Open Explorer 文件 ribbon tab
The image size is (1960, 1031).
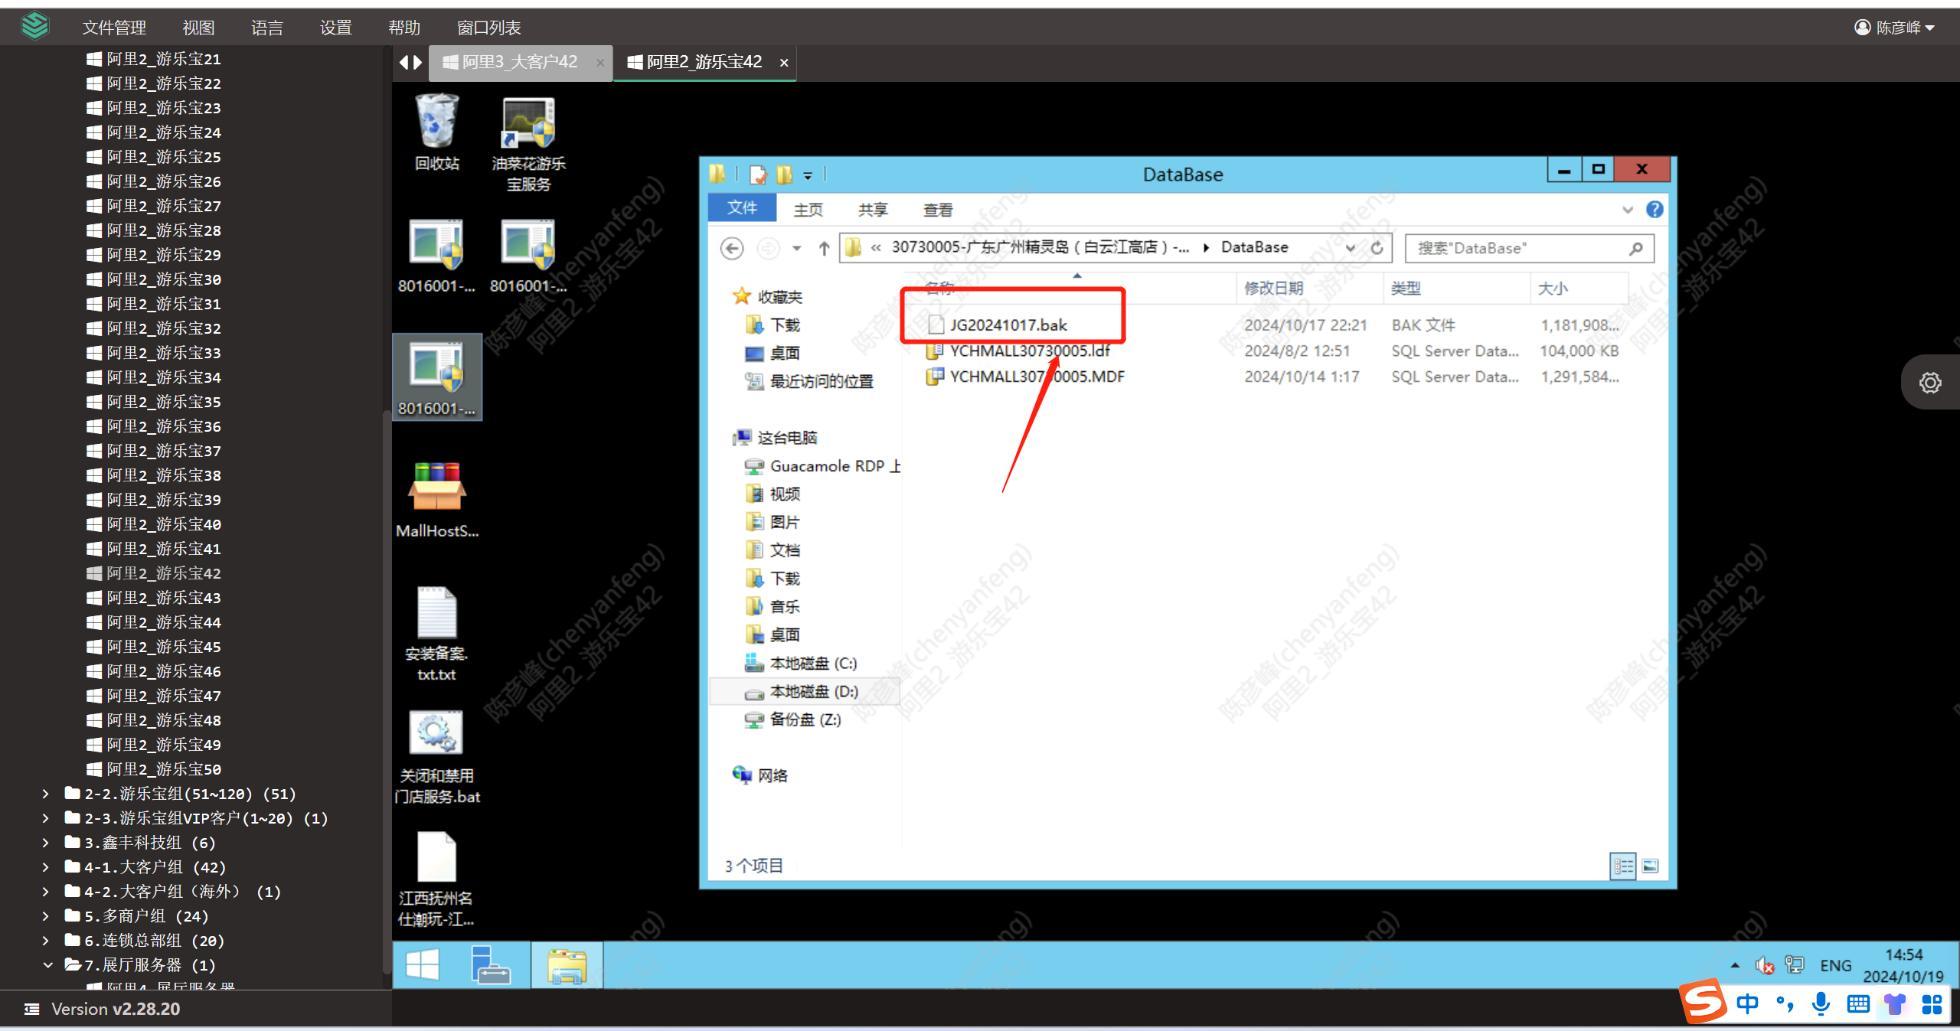[x=742, y=208]
